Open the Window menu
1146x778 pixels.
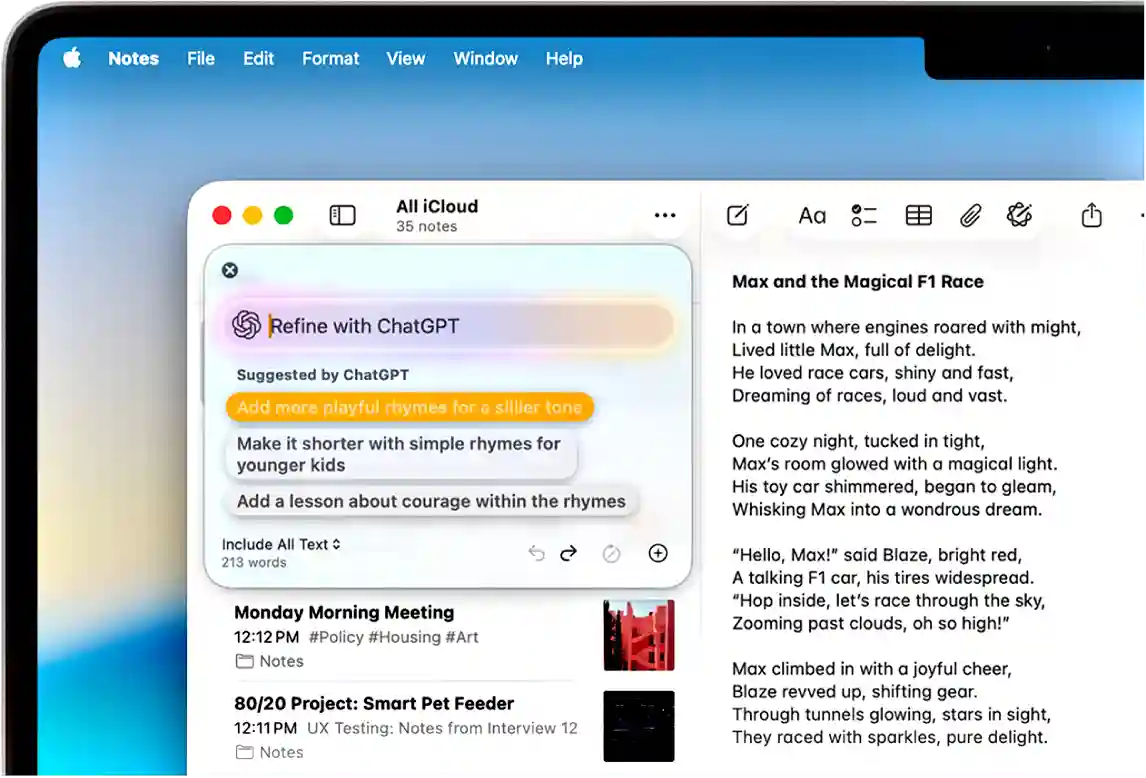485,58
